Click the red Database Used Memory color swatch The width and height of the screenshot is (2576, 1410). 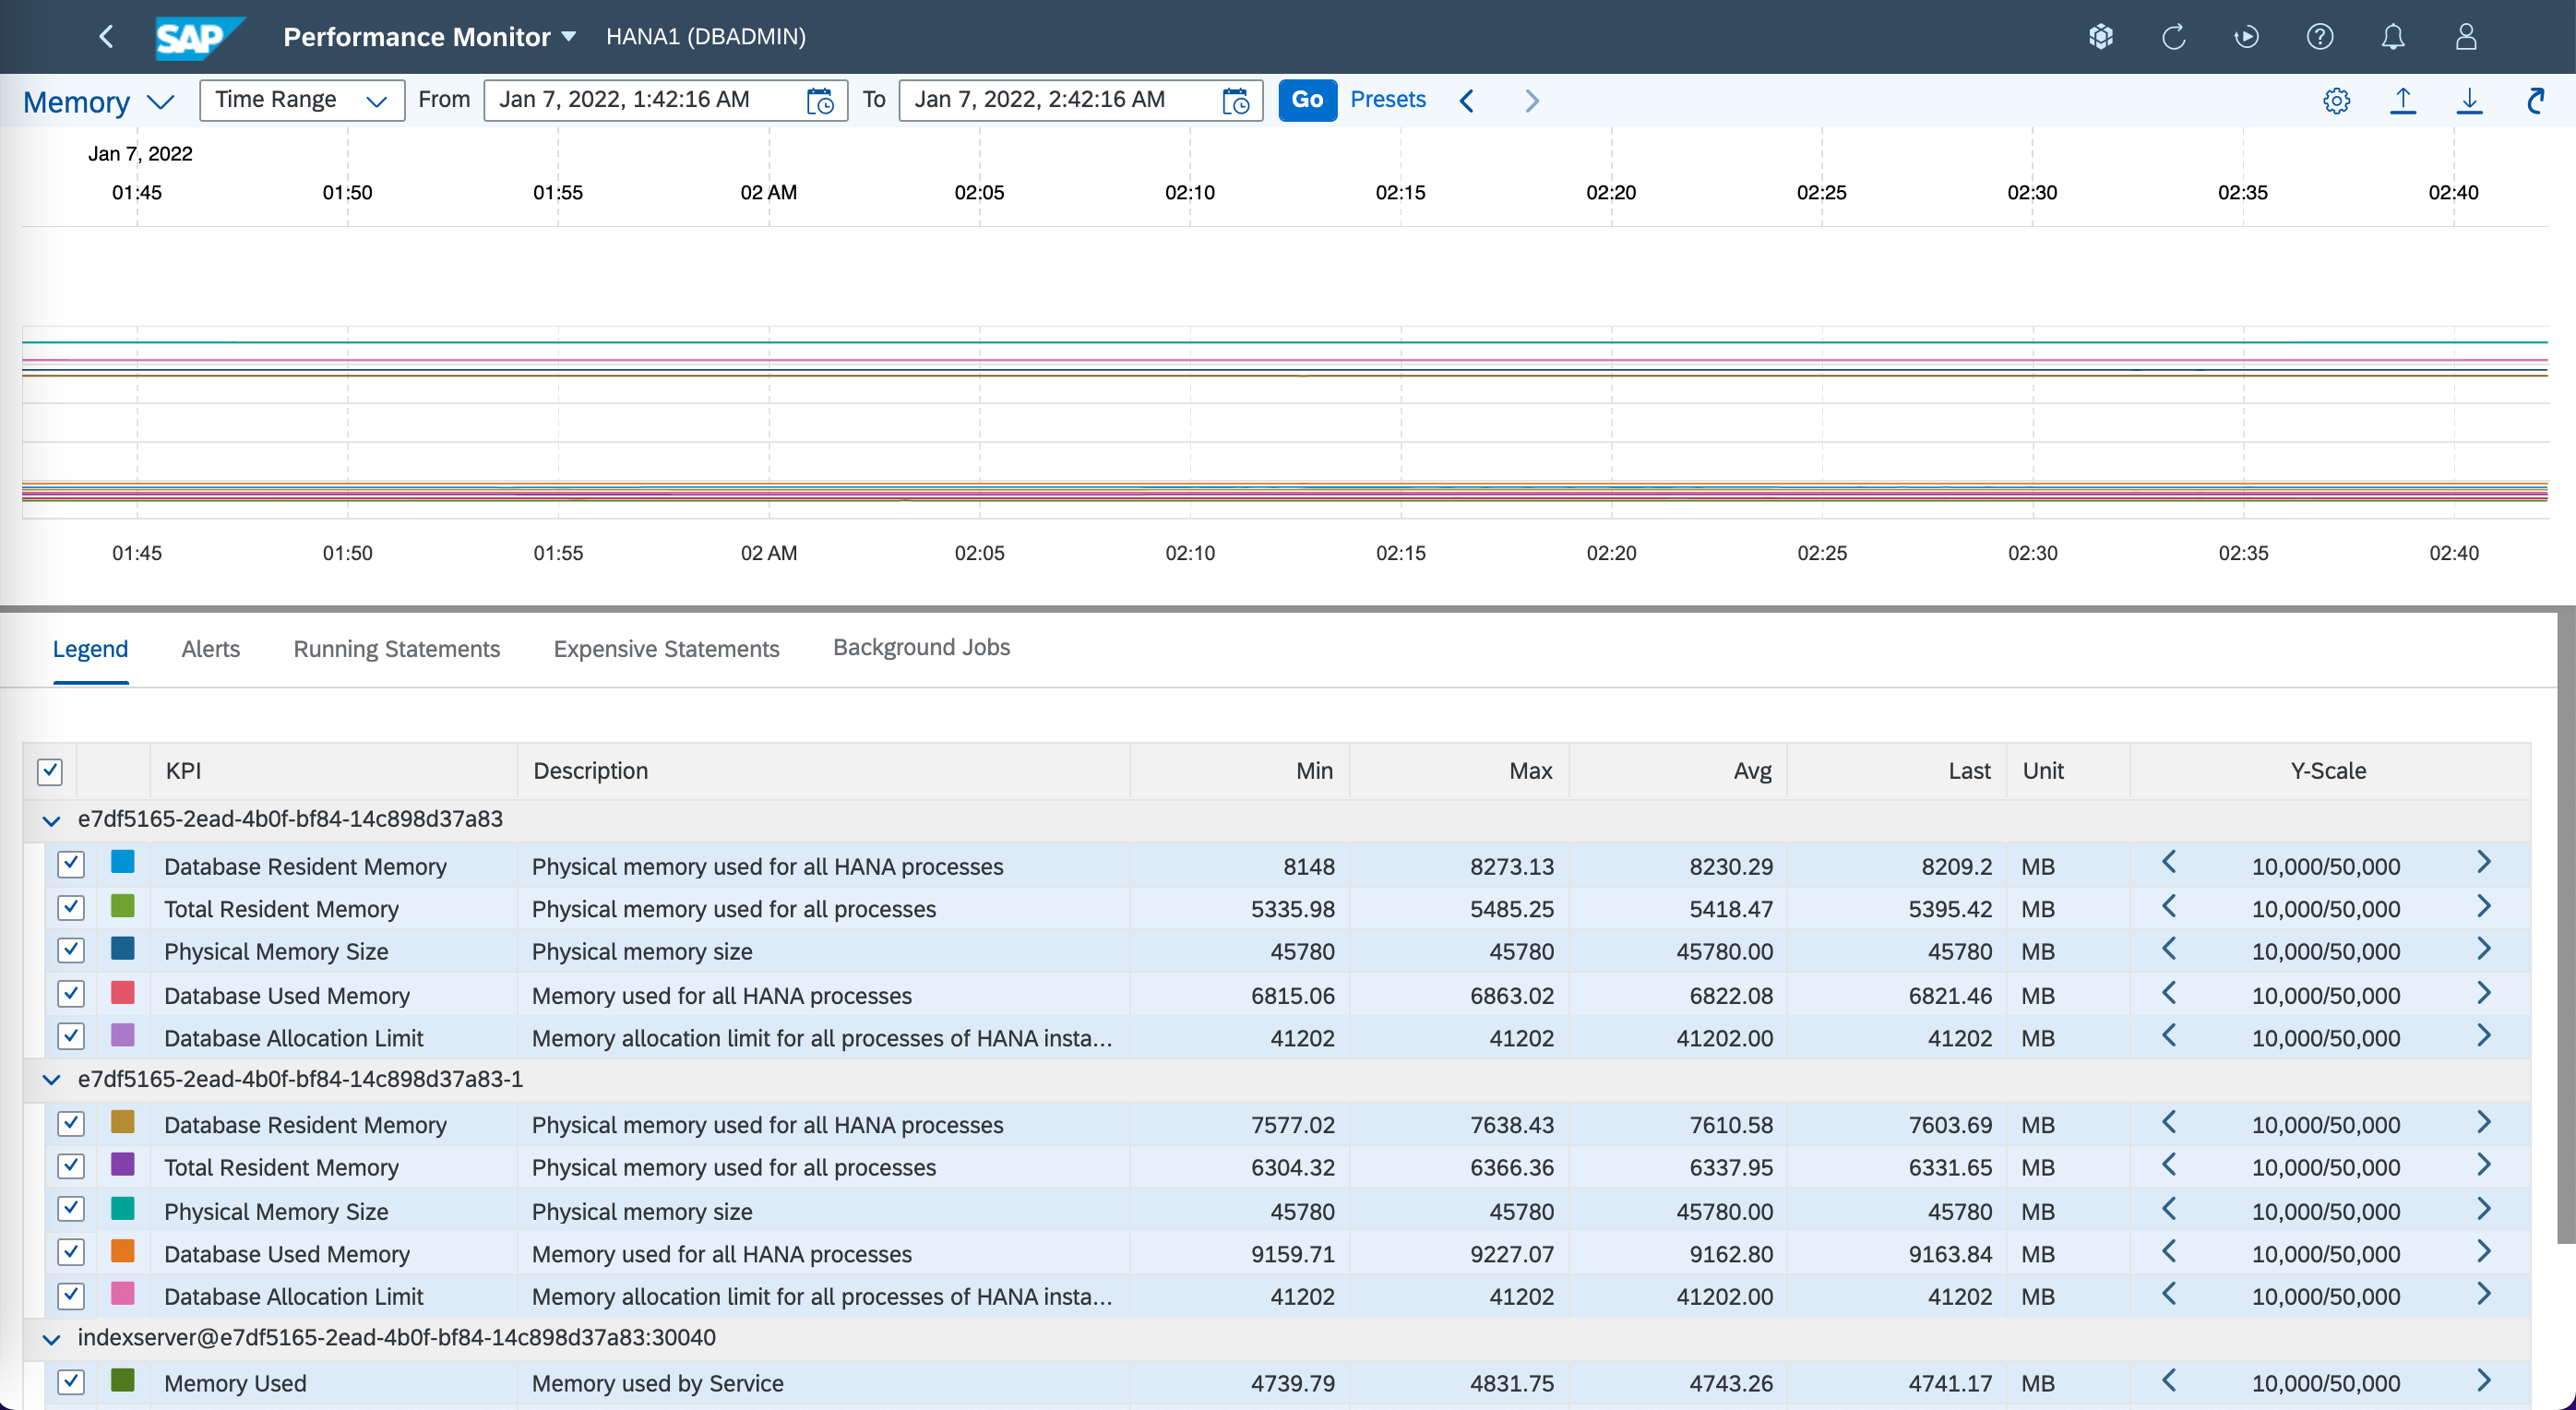tap(123, 993)
